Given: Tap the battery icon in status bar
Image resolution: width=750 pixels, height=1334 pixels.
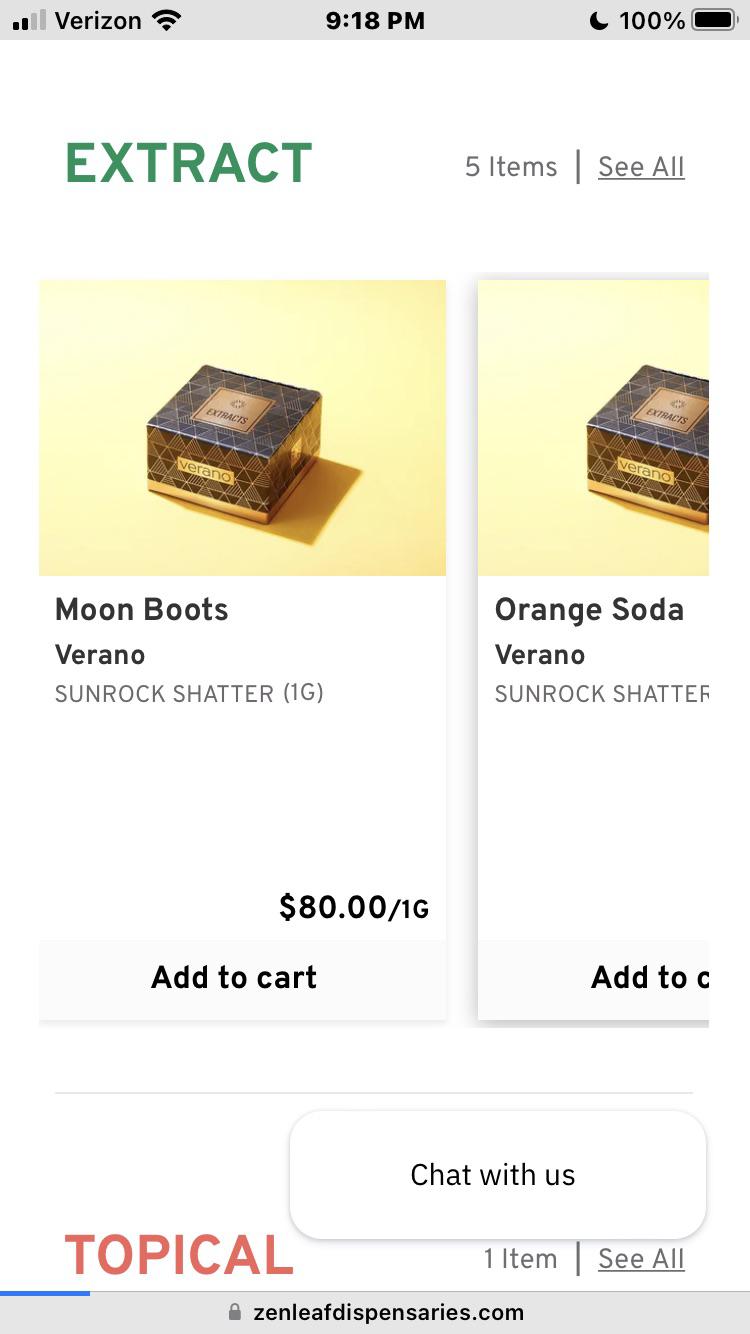Looking at the screenshot, I should [x=715, y=20].
